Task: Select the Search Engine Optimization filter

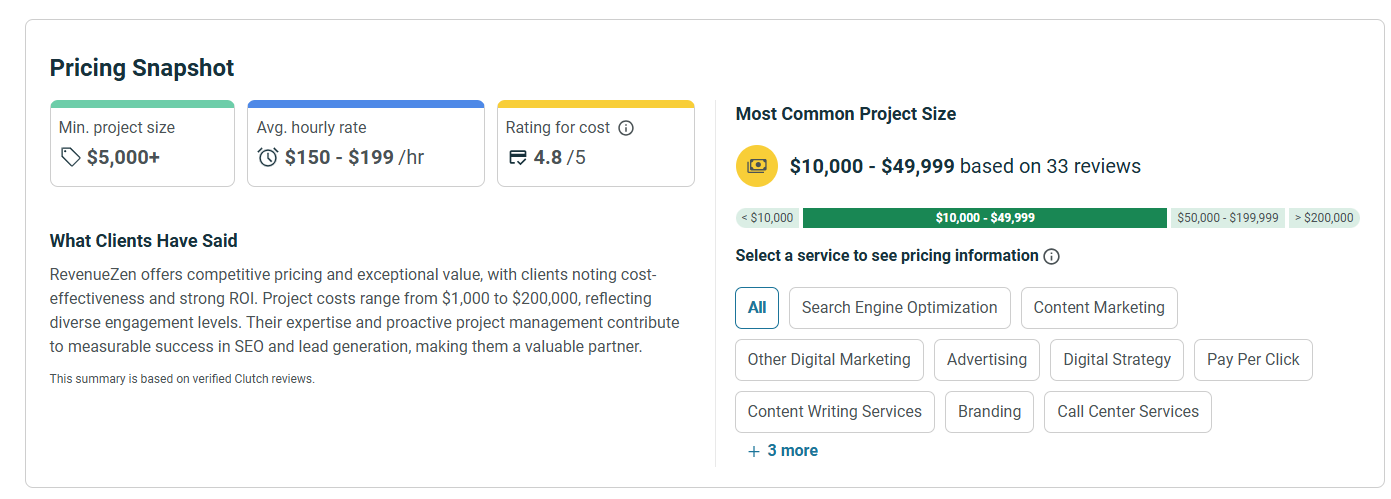Action: tap(899, 308)
